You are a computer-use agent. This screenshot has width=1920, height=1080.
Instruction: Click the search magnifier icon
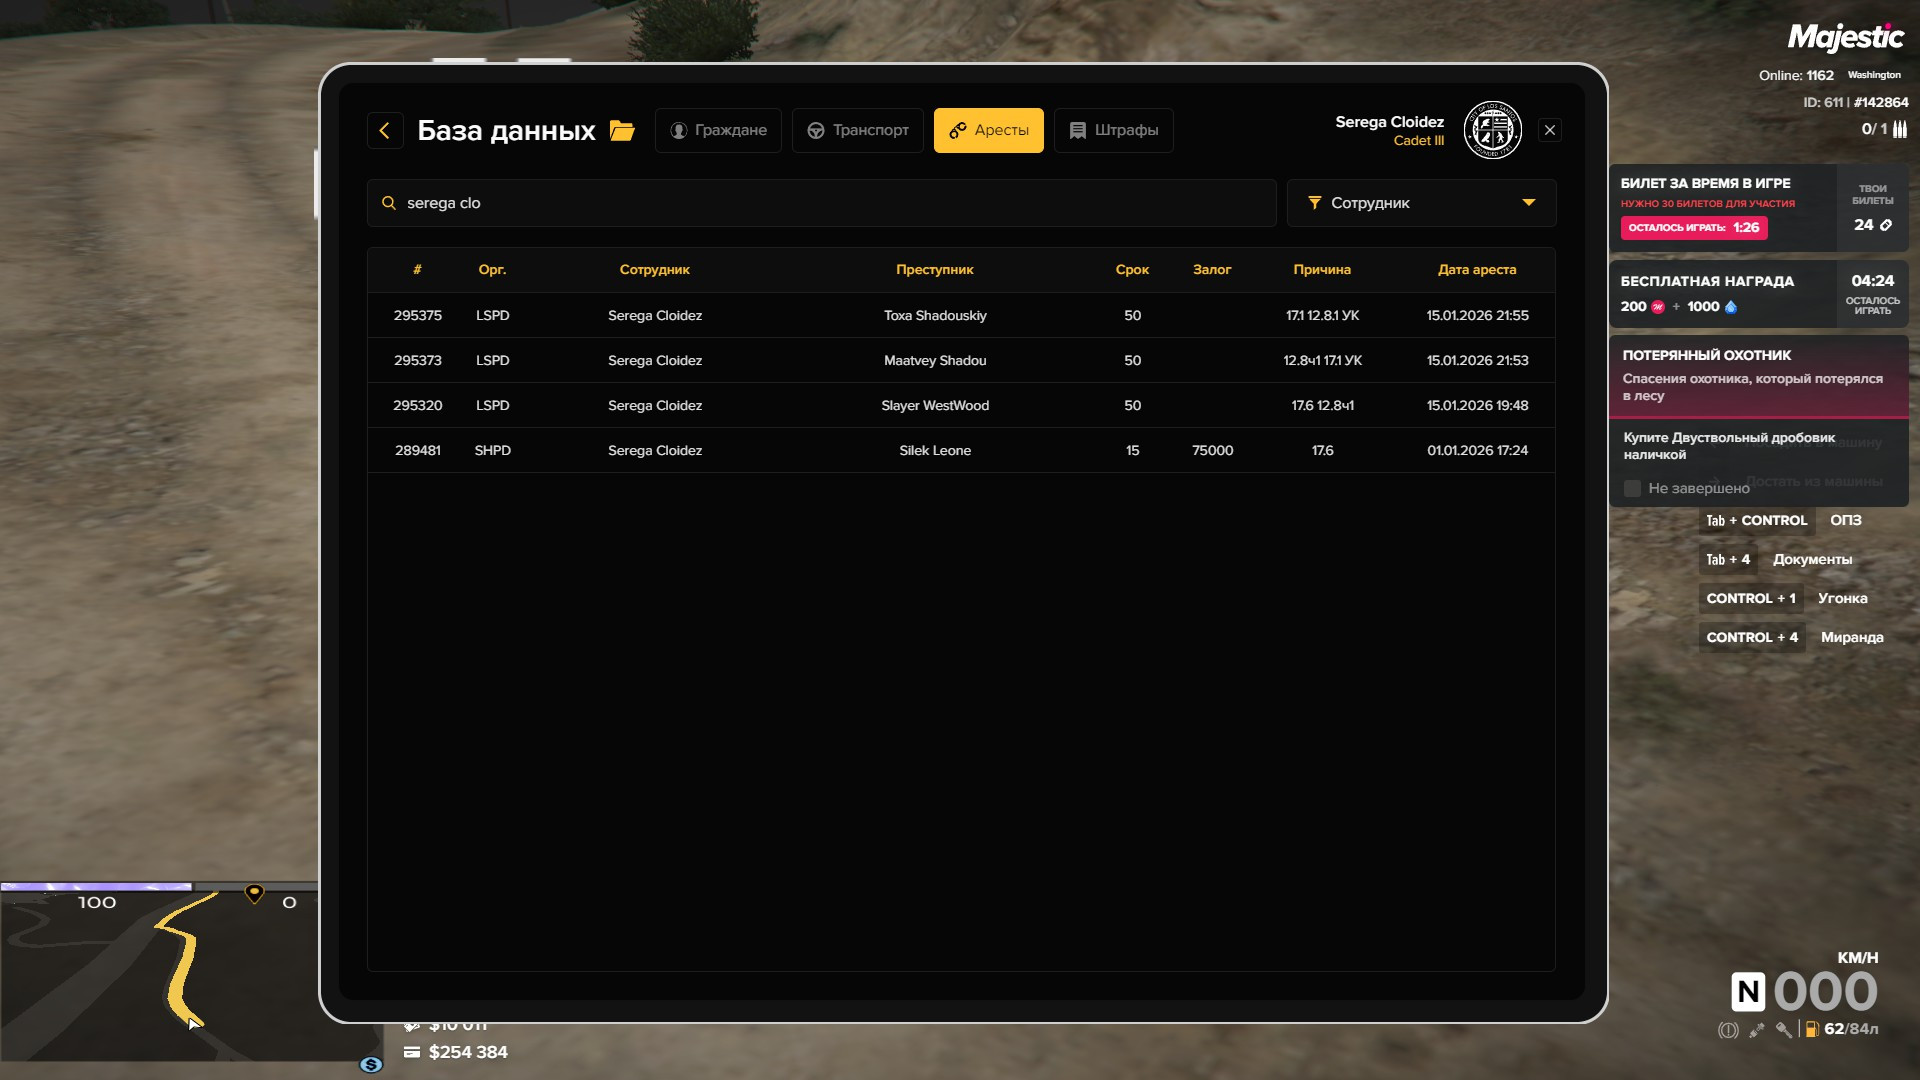point(389,203)
